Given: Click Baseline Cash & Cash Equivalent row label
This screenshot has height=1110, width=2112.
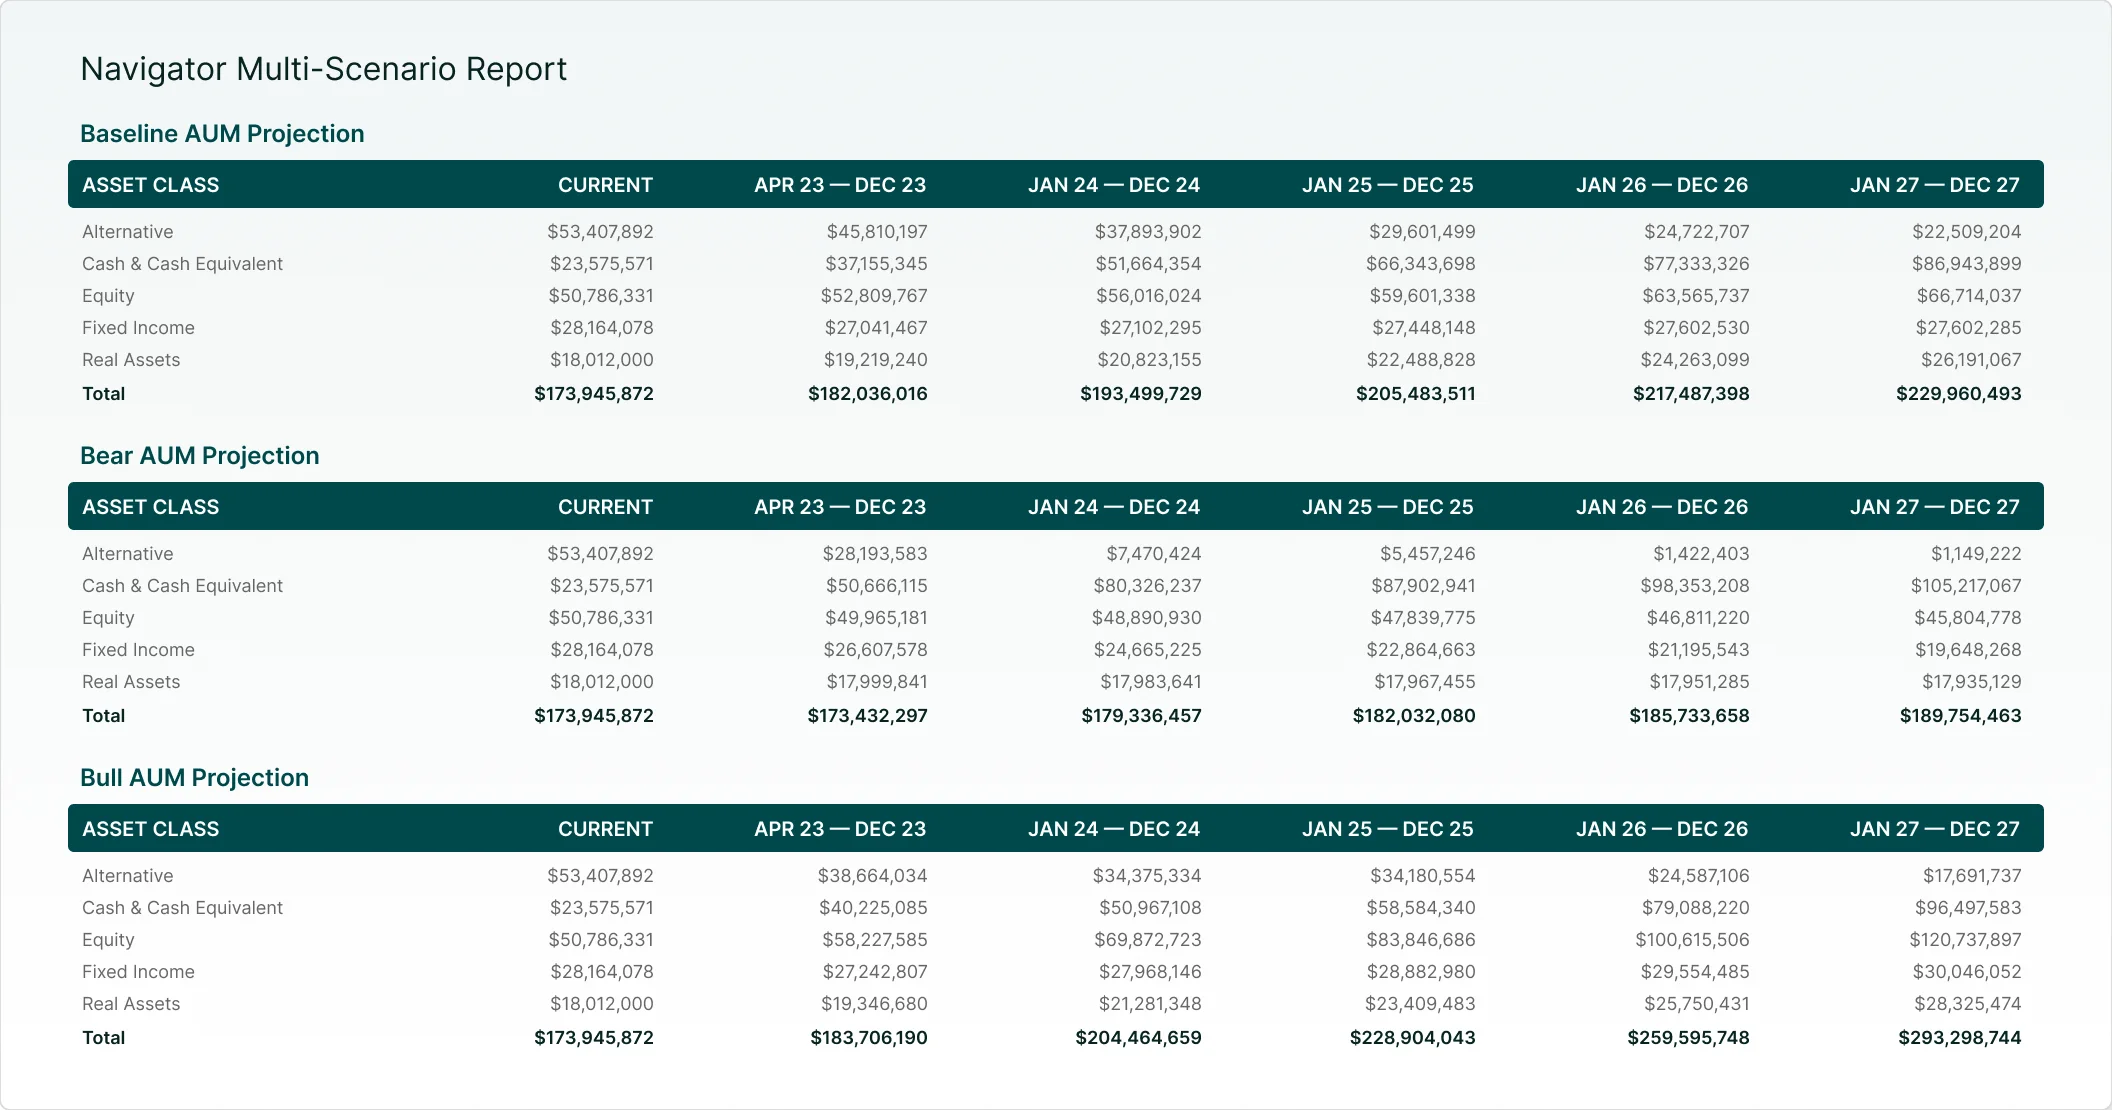Looking at the screenshot, I should 183,264.
